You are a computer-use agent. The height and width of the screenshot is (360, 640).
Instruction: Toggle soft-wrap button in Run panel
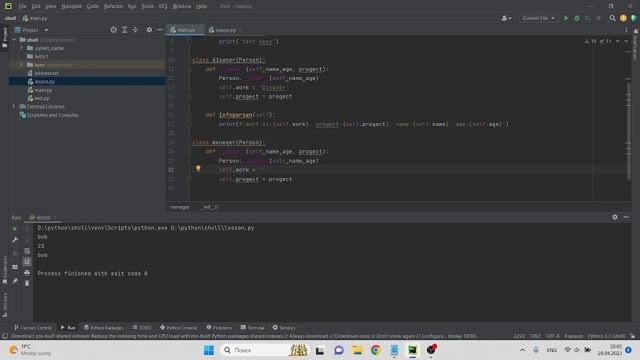click(x=27, y=251)
